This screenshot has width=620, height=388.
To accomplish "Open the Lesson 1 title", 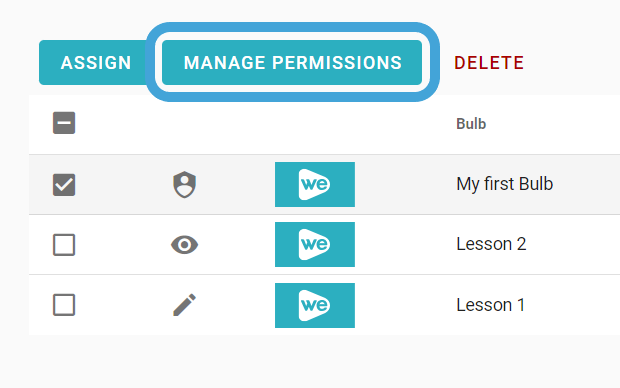I will (x=490, y=305).
